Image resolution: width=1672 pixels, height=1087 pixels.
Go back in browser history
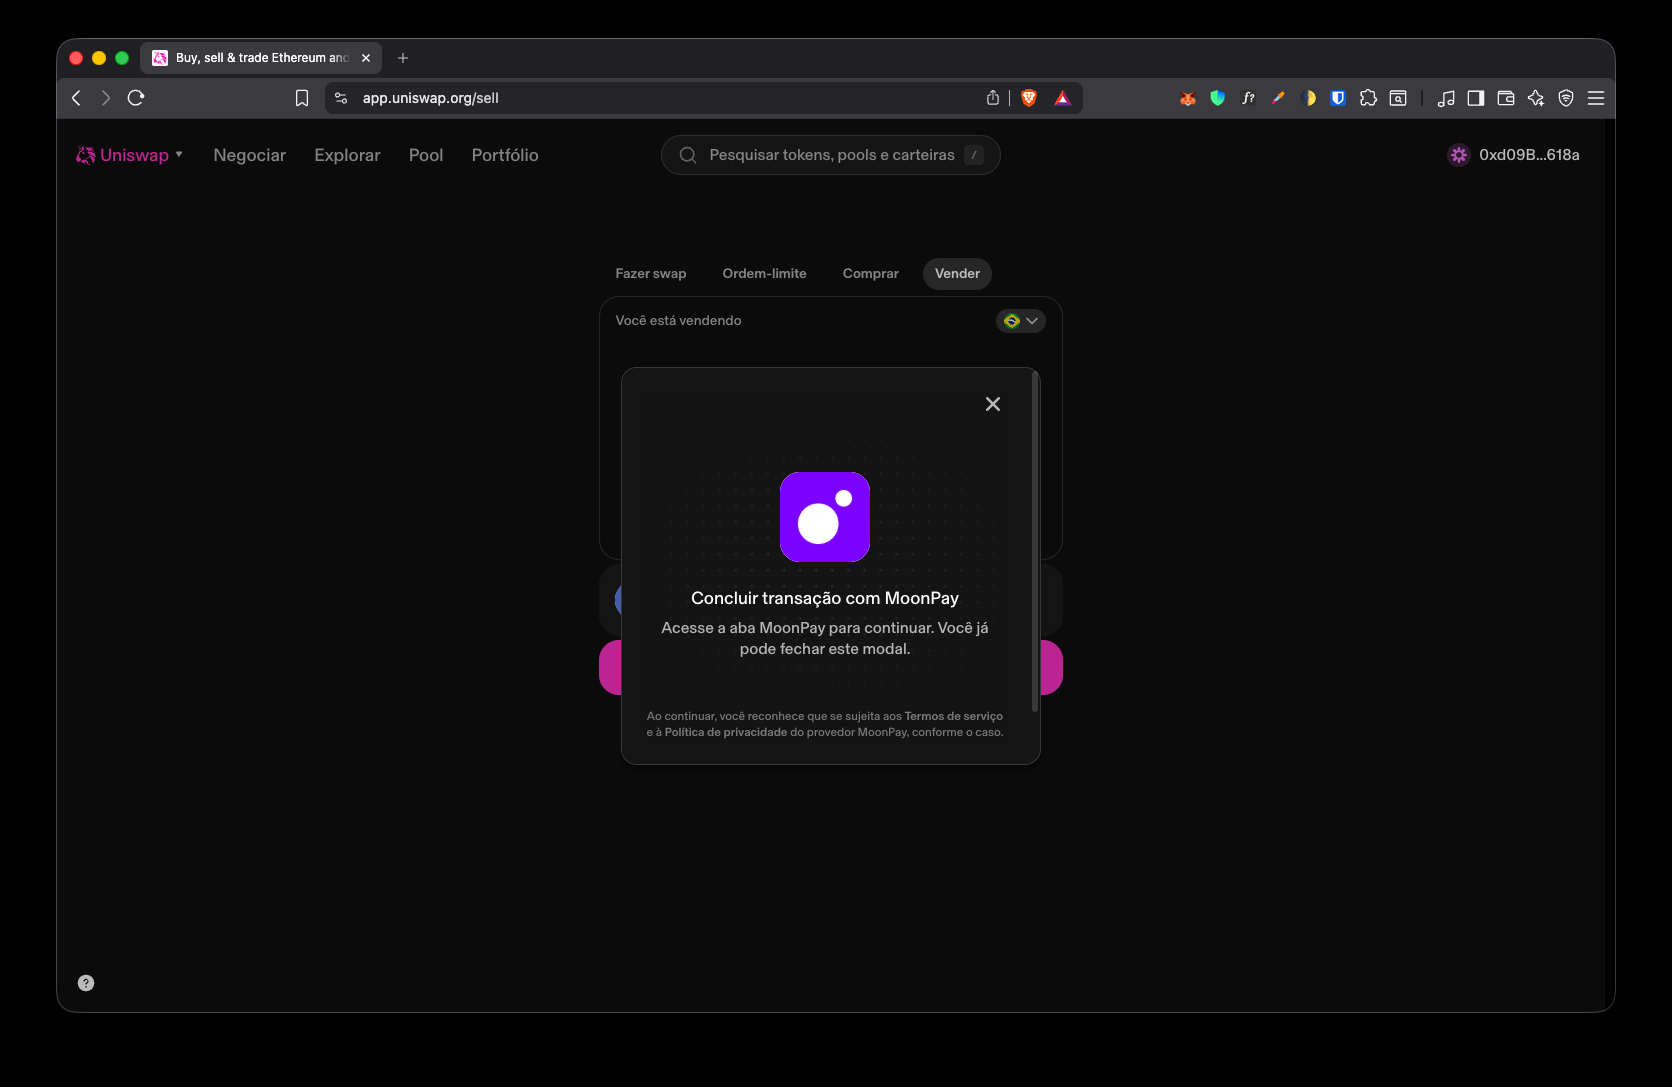[x=76, y=98]
